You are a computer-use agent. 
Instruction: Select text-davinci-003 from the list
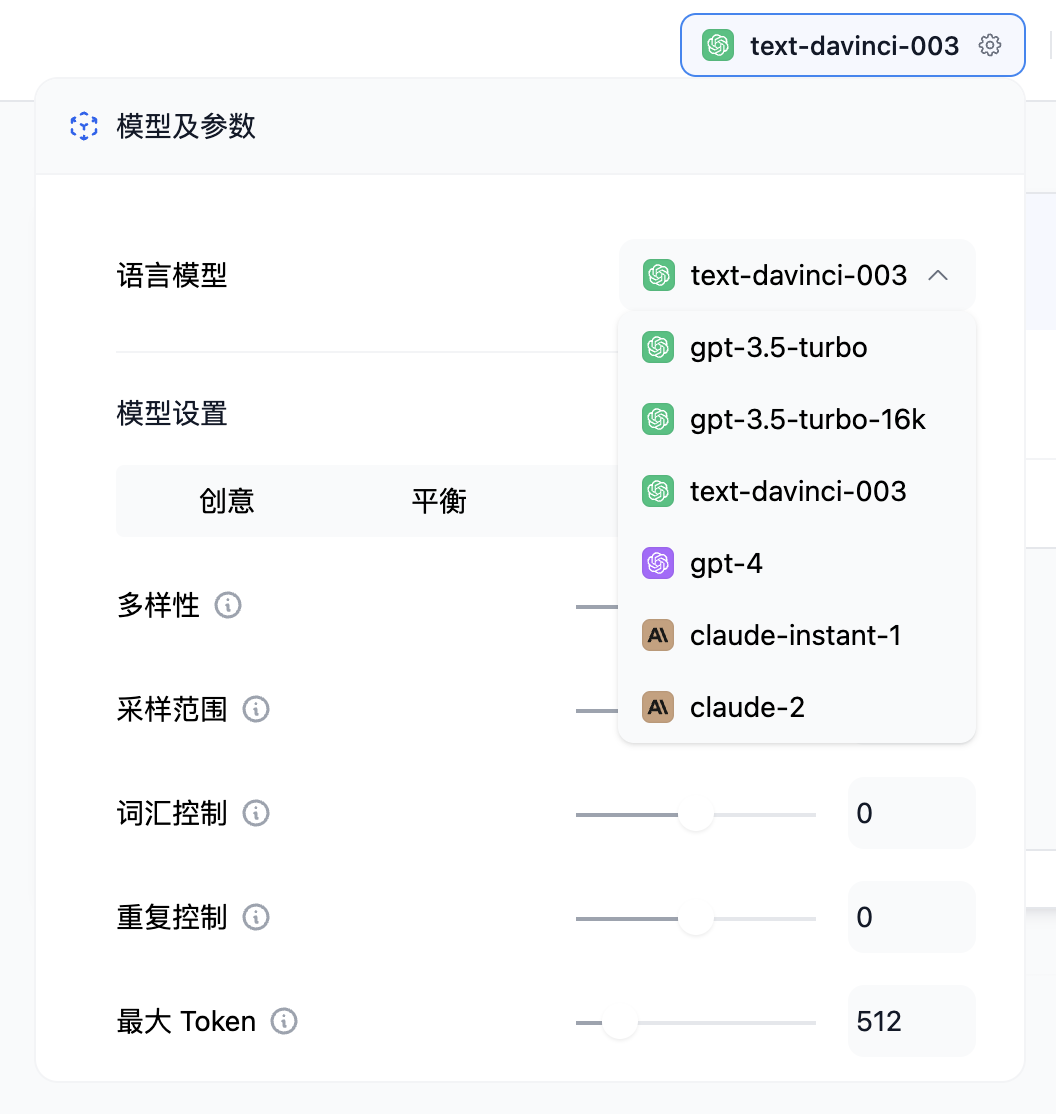pyautogui.click(x=798, y=491)
